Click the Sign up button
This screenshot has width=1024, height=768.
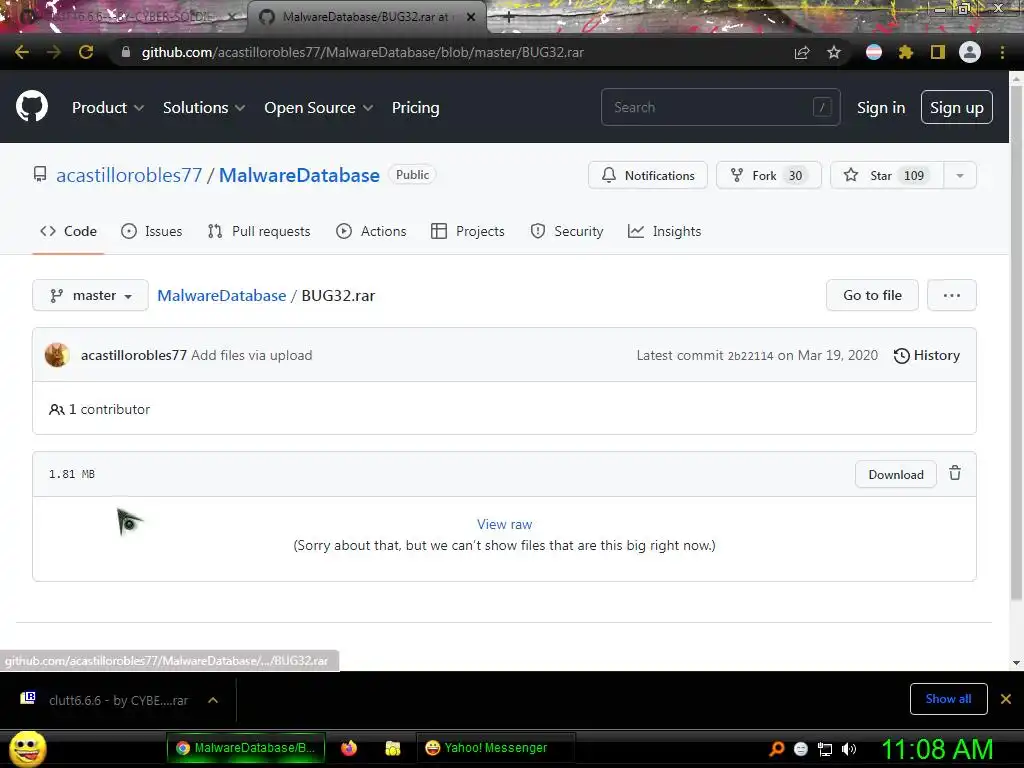point(957,108)
